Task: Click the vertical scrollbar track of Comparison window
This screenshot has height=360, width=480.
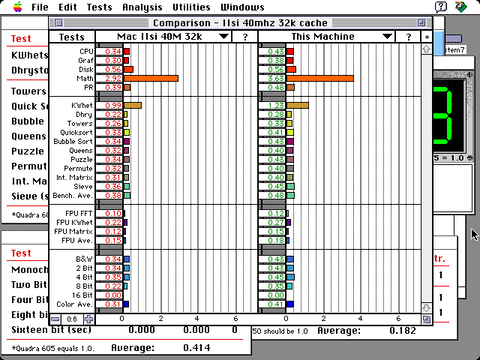Action: pyautogui.click(x=427, y=178)
